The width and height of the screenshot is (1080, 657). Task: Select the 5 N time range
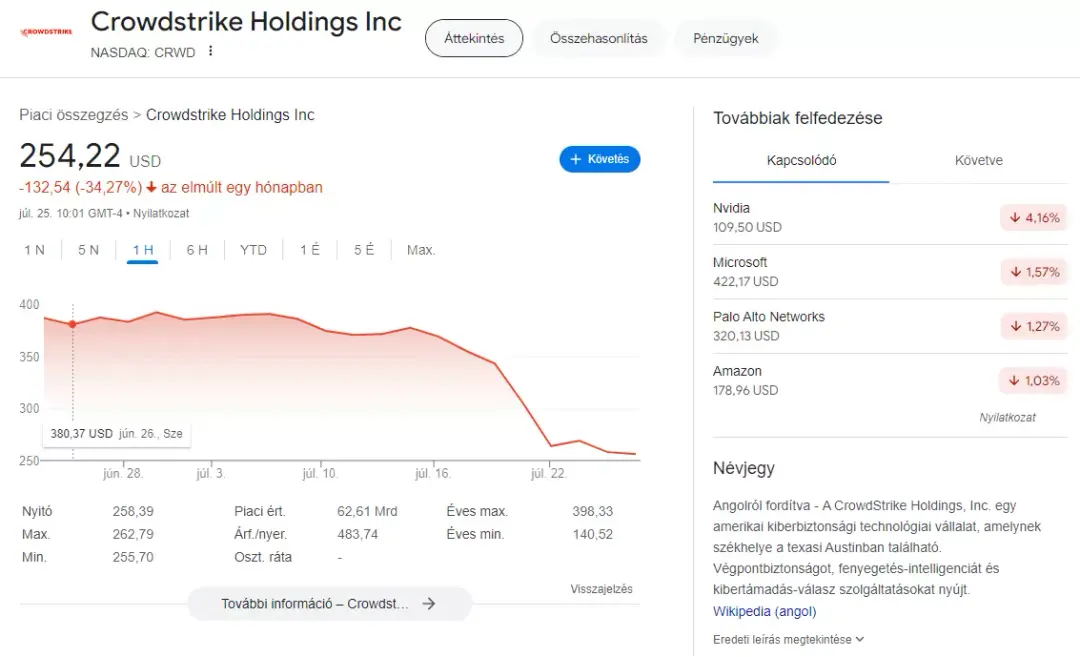click(88, 250)
